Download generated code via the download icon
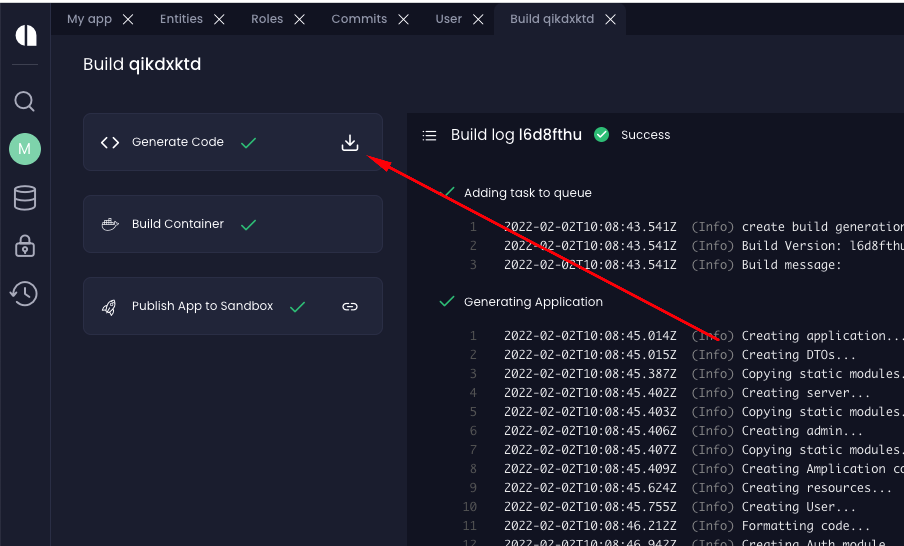The width and height of the screenshot is (904, 546). (x=350, y=142)
